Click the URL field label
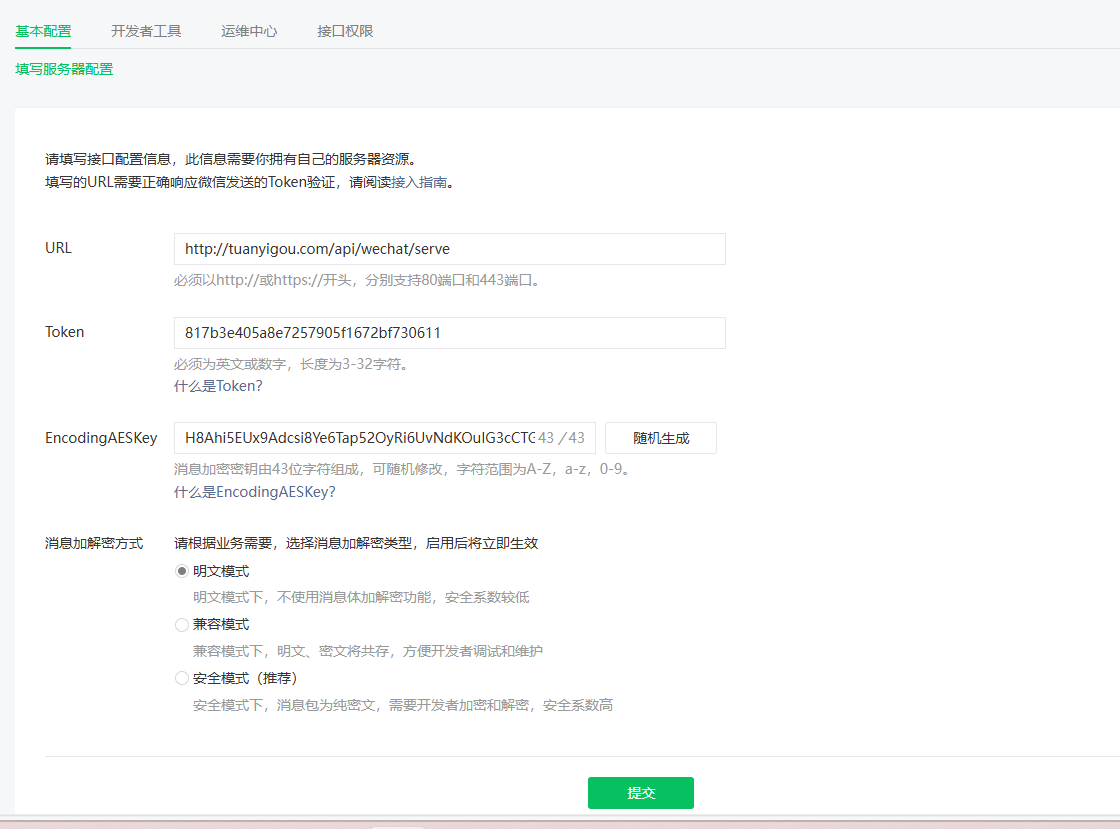This screenshot has width=1120, height=829. pyautogui.click(x=59, y=248)
